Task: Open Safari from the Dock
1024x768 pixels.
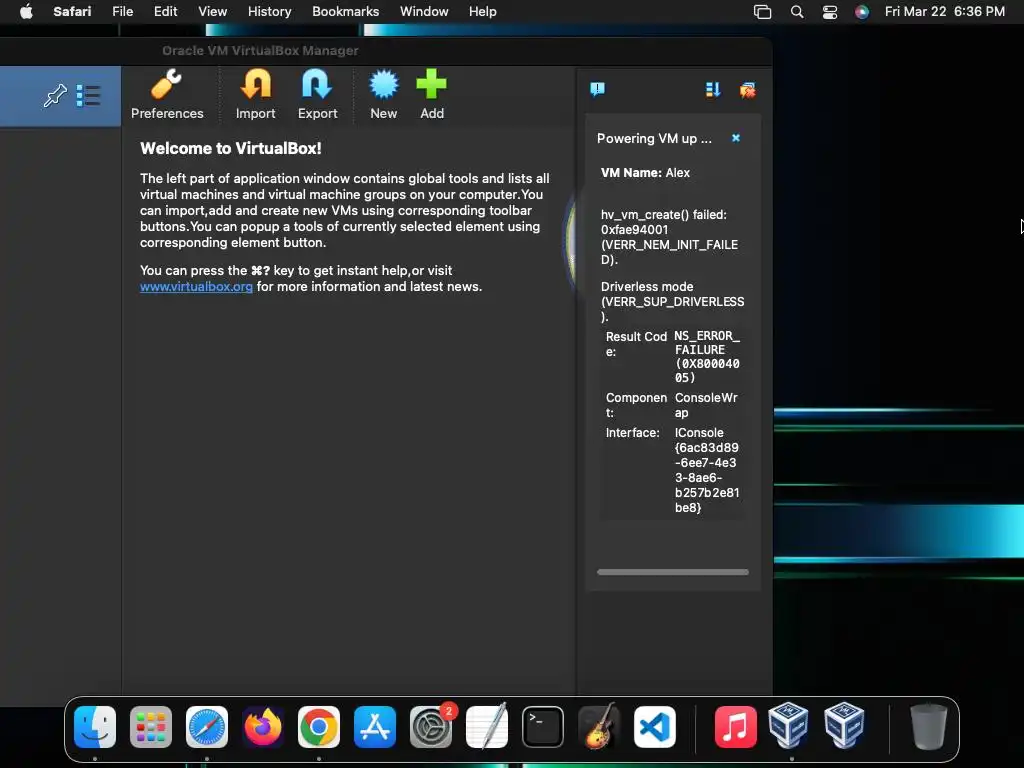Action: [x=207, y=727]
